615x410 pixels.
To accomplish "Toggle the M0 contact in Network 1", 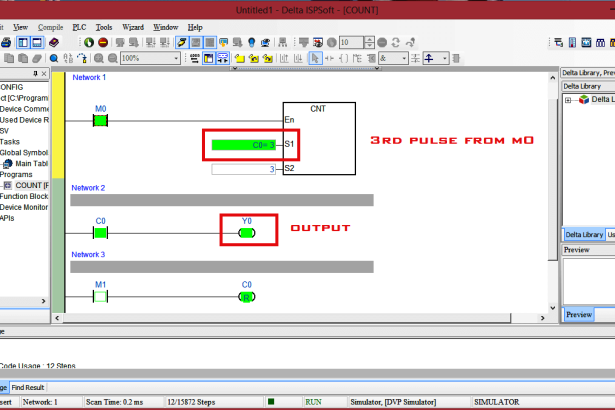I will click(x=100, y=120).
